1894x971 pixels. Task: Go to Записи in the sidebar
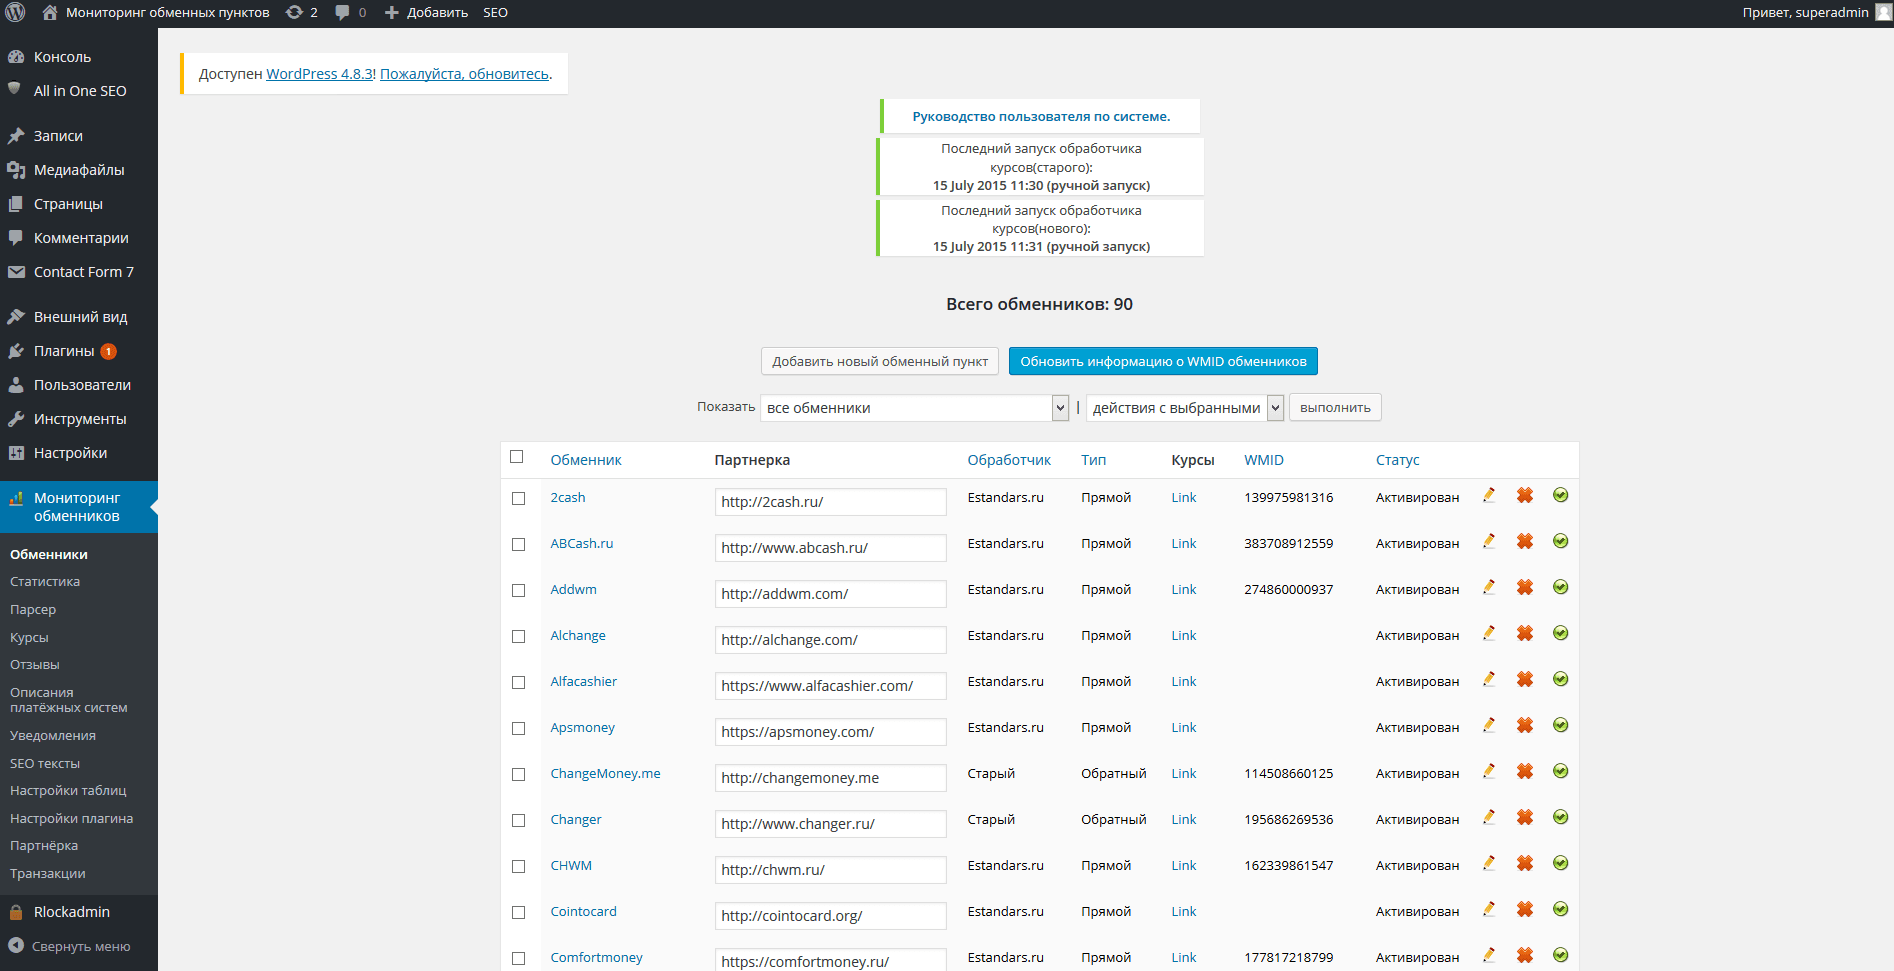58,136
